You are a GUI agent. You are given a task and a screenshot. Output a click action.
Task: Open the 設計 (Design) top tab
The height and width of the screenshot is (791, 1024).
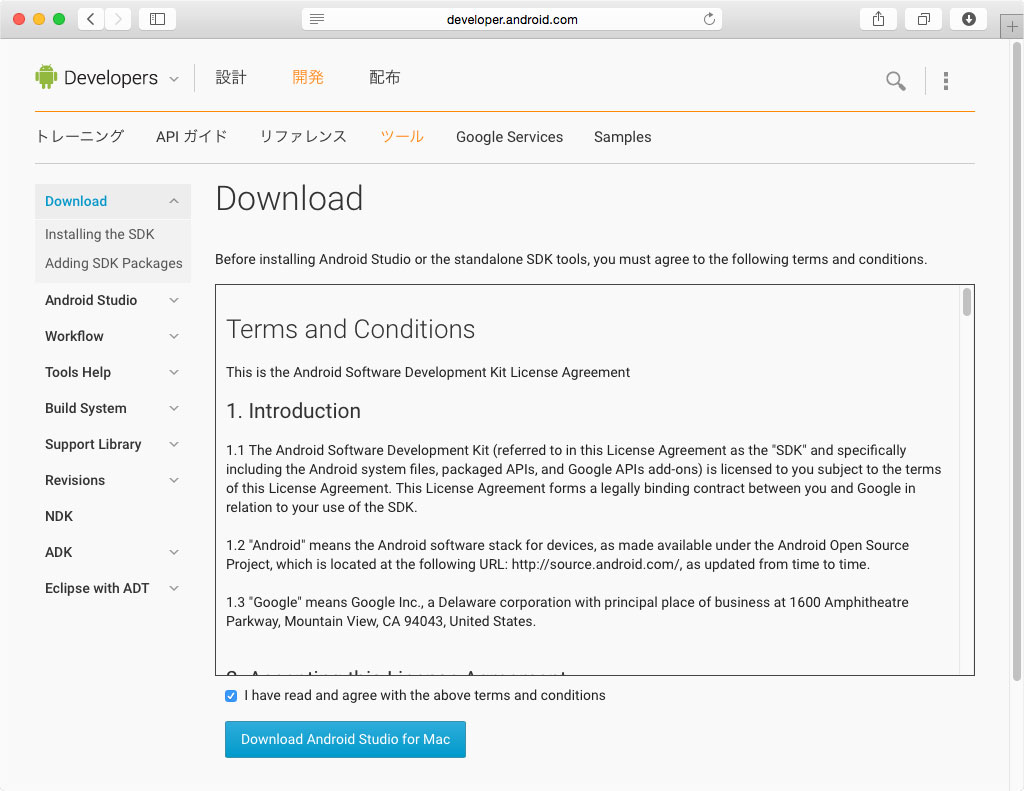coord(231,77)
